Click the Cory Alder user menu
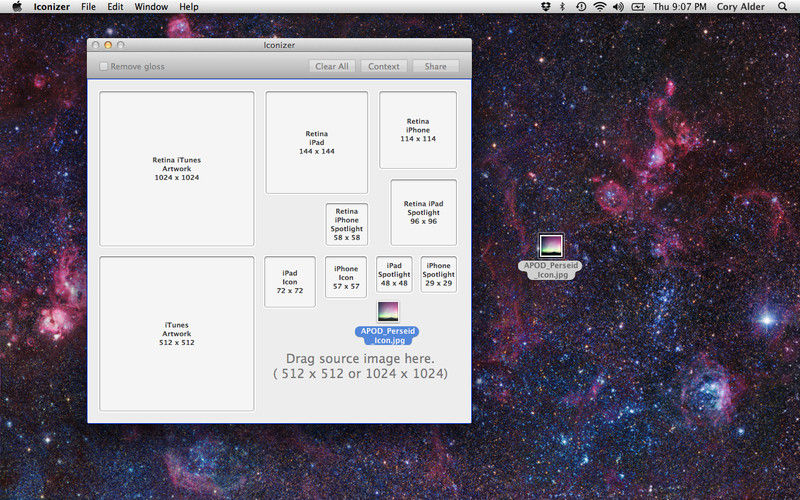This screenshot has height=500, width=800. point(741,7)
